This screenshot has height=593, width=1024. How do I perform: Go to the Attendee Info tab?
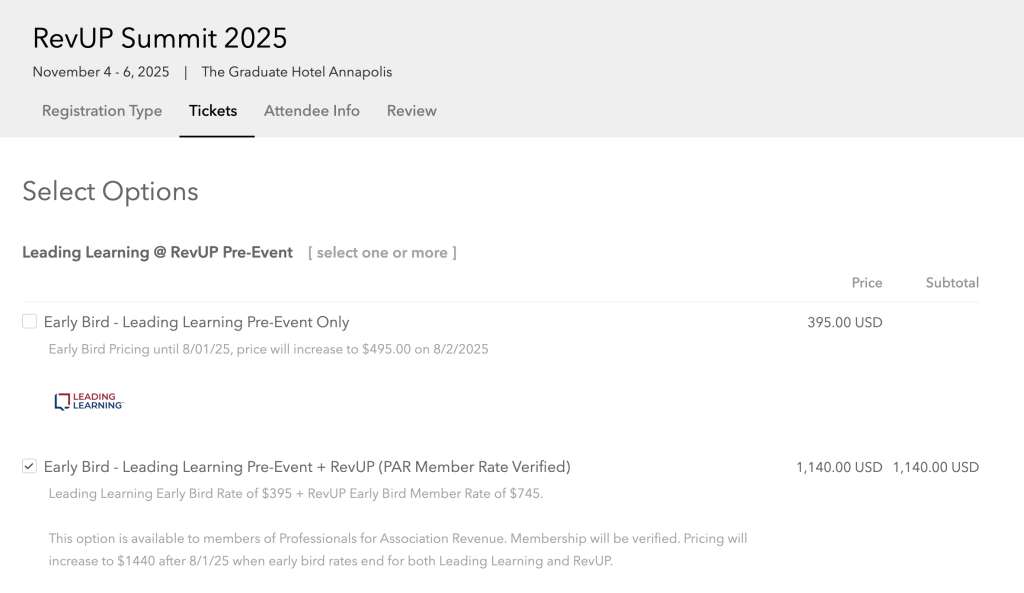tap(311, 111)
